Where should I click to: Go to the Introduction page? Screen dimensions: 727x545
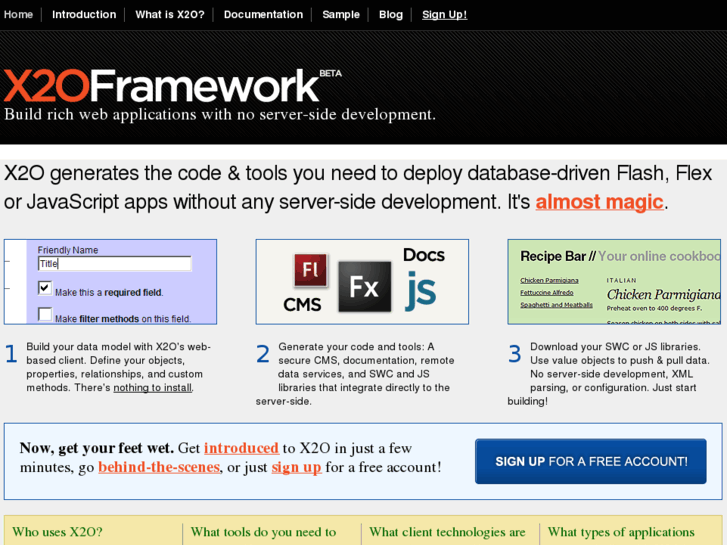coord(84,14)
